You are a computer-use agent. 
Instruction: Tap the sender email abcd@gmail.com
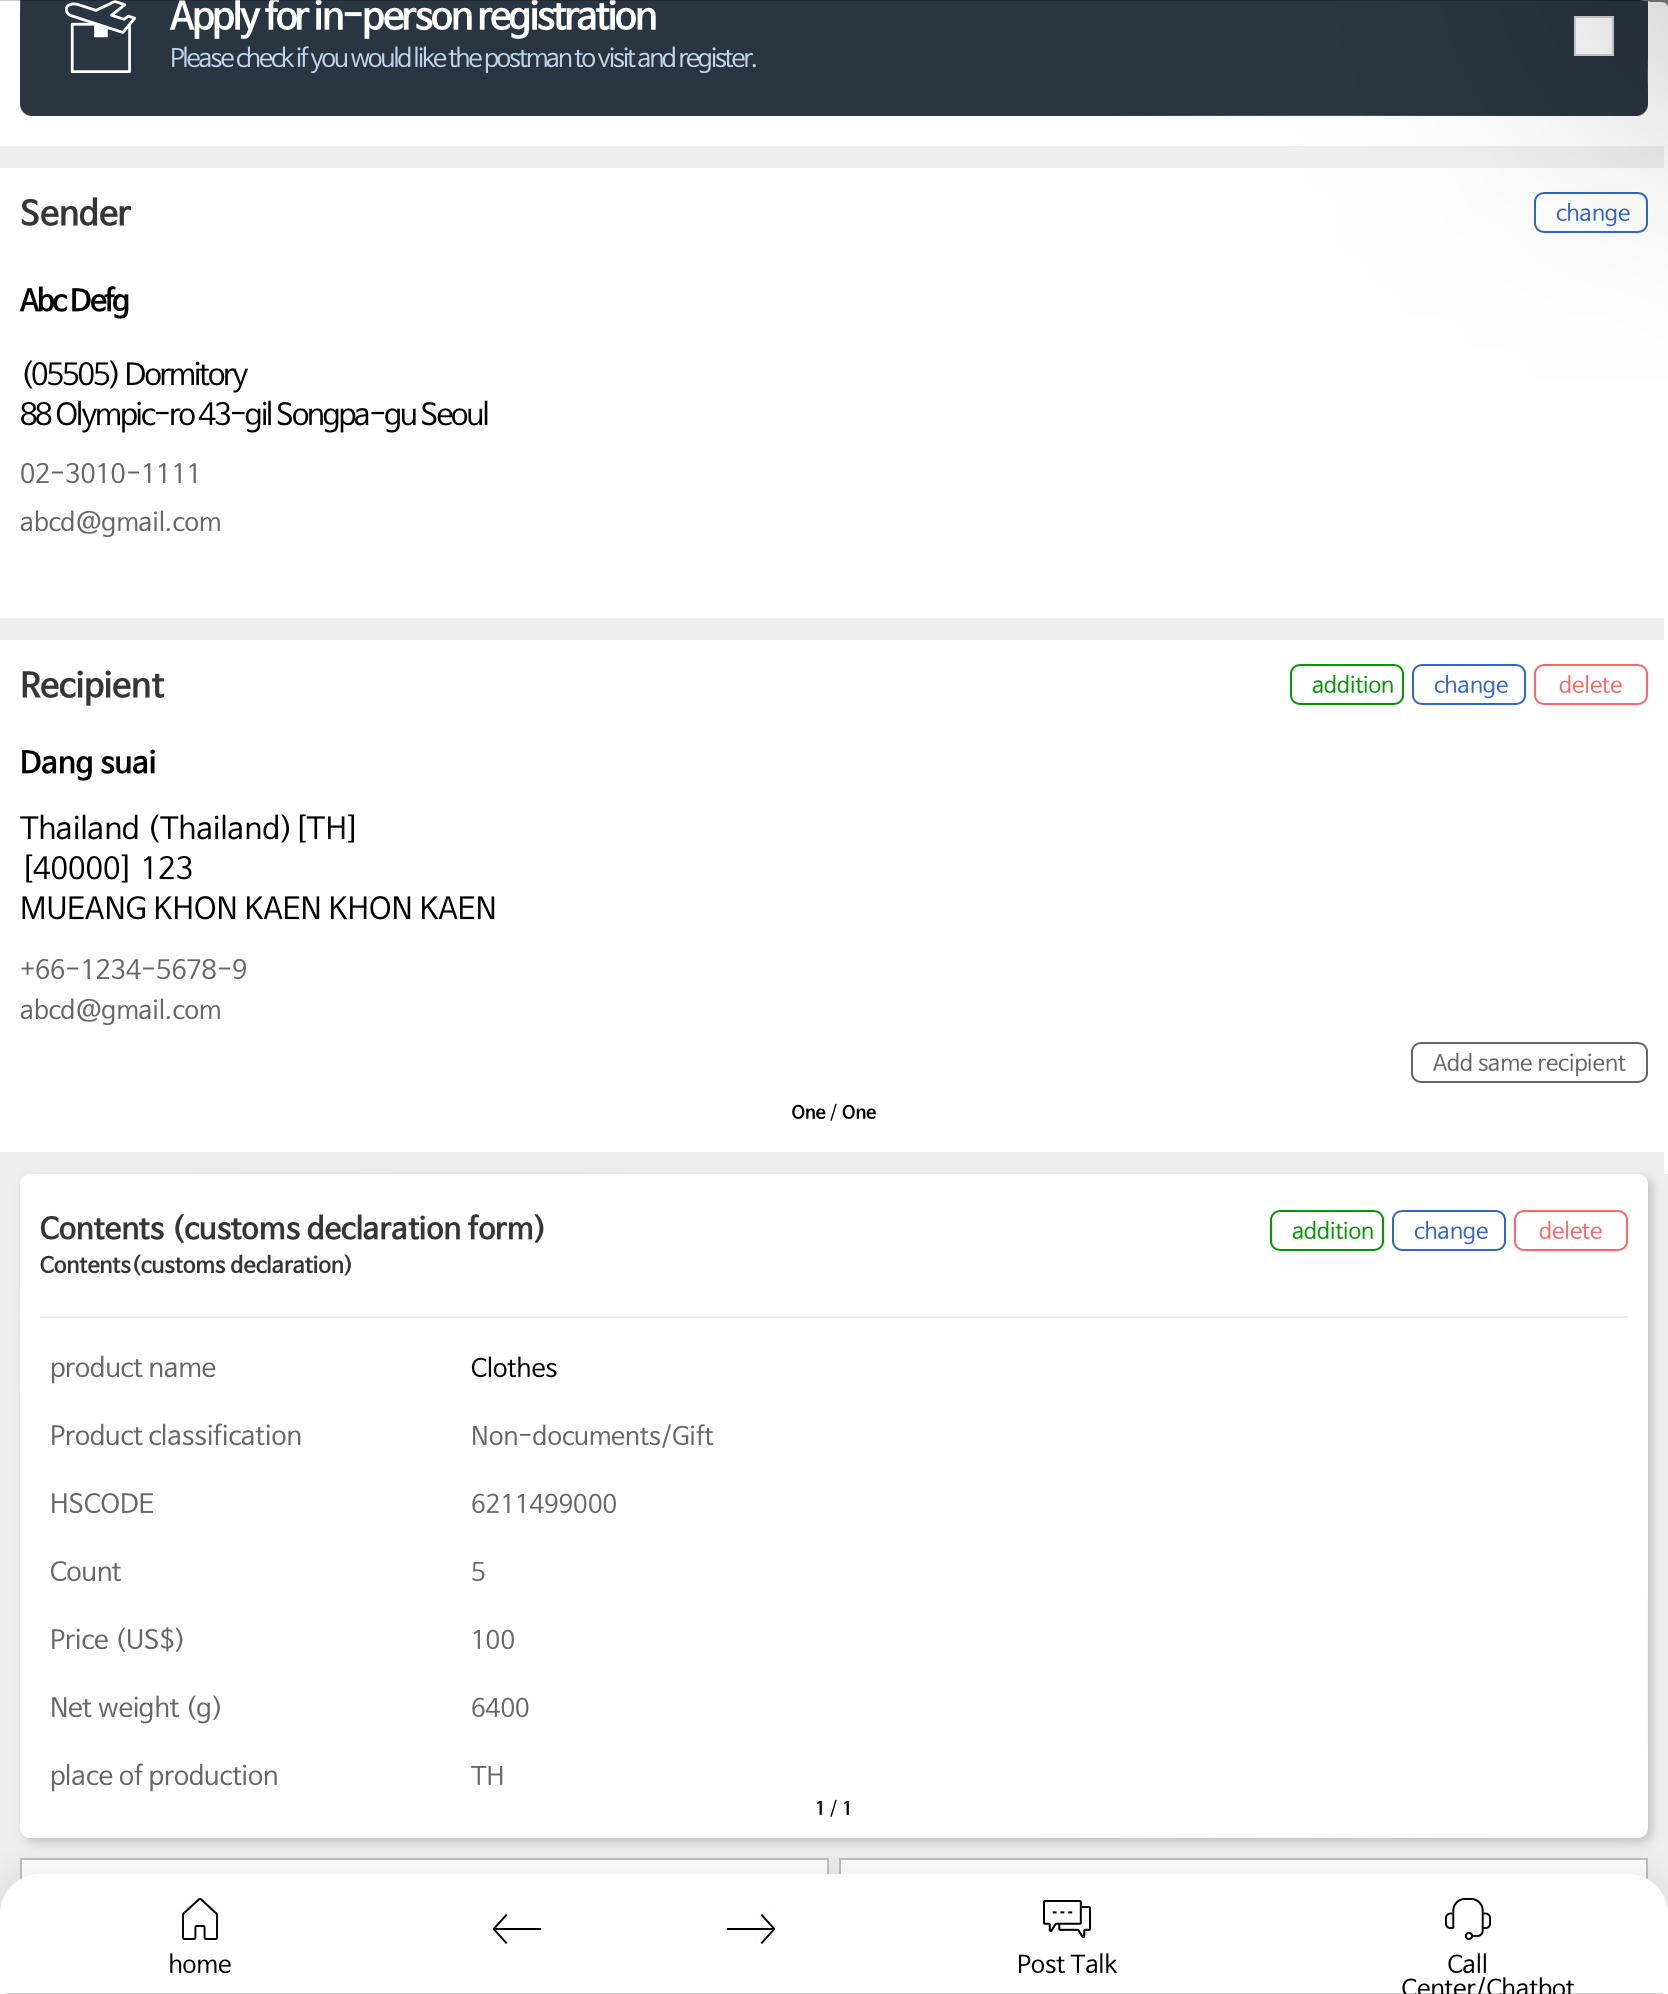(x=120, y=522)
